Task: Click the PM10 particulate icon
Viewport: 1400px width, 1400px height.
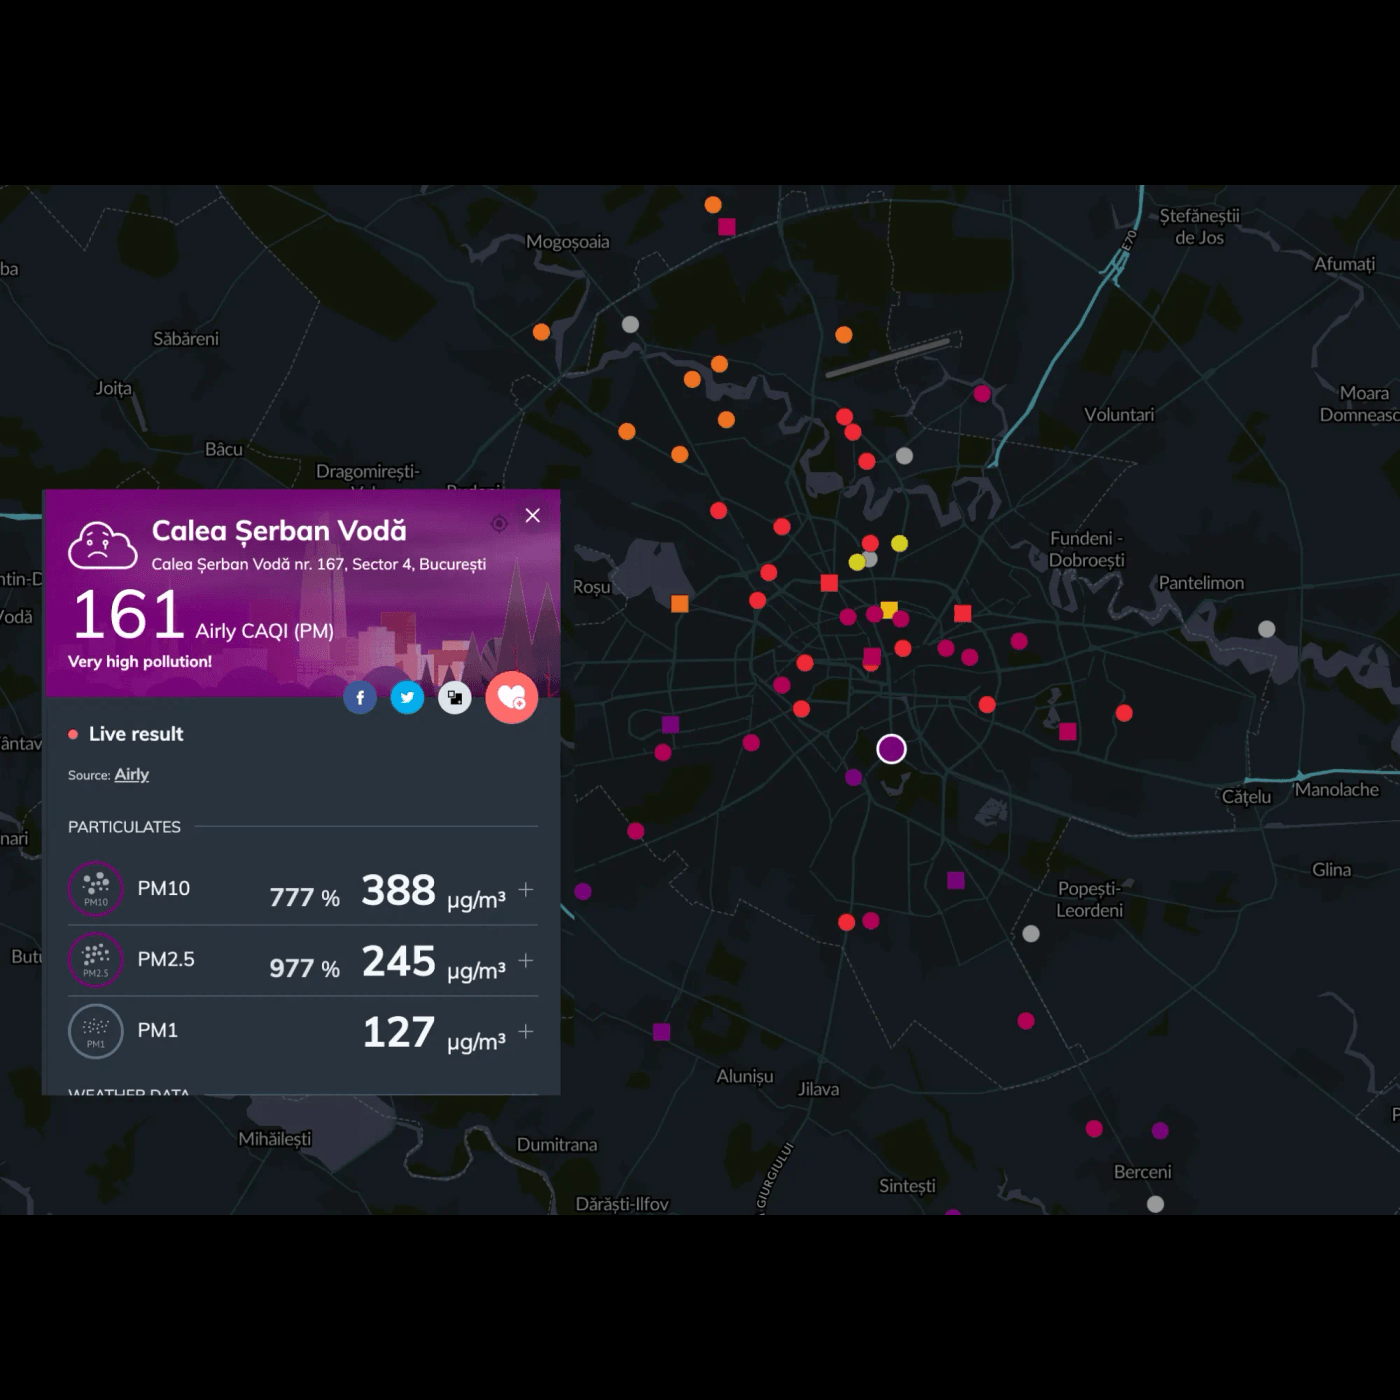Action: click(96, 889)
